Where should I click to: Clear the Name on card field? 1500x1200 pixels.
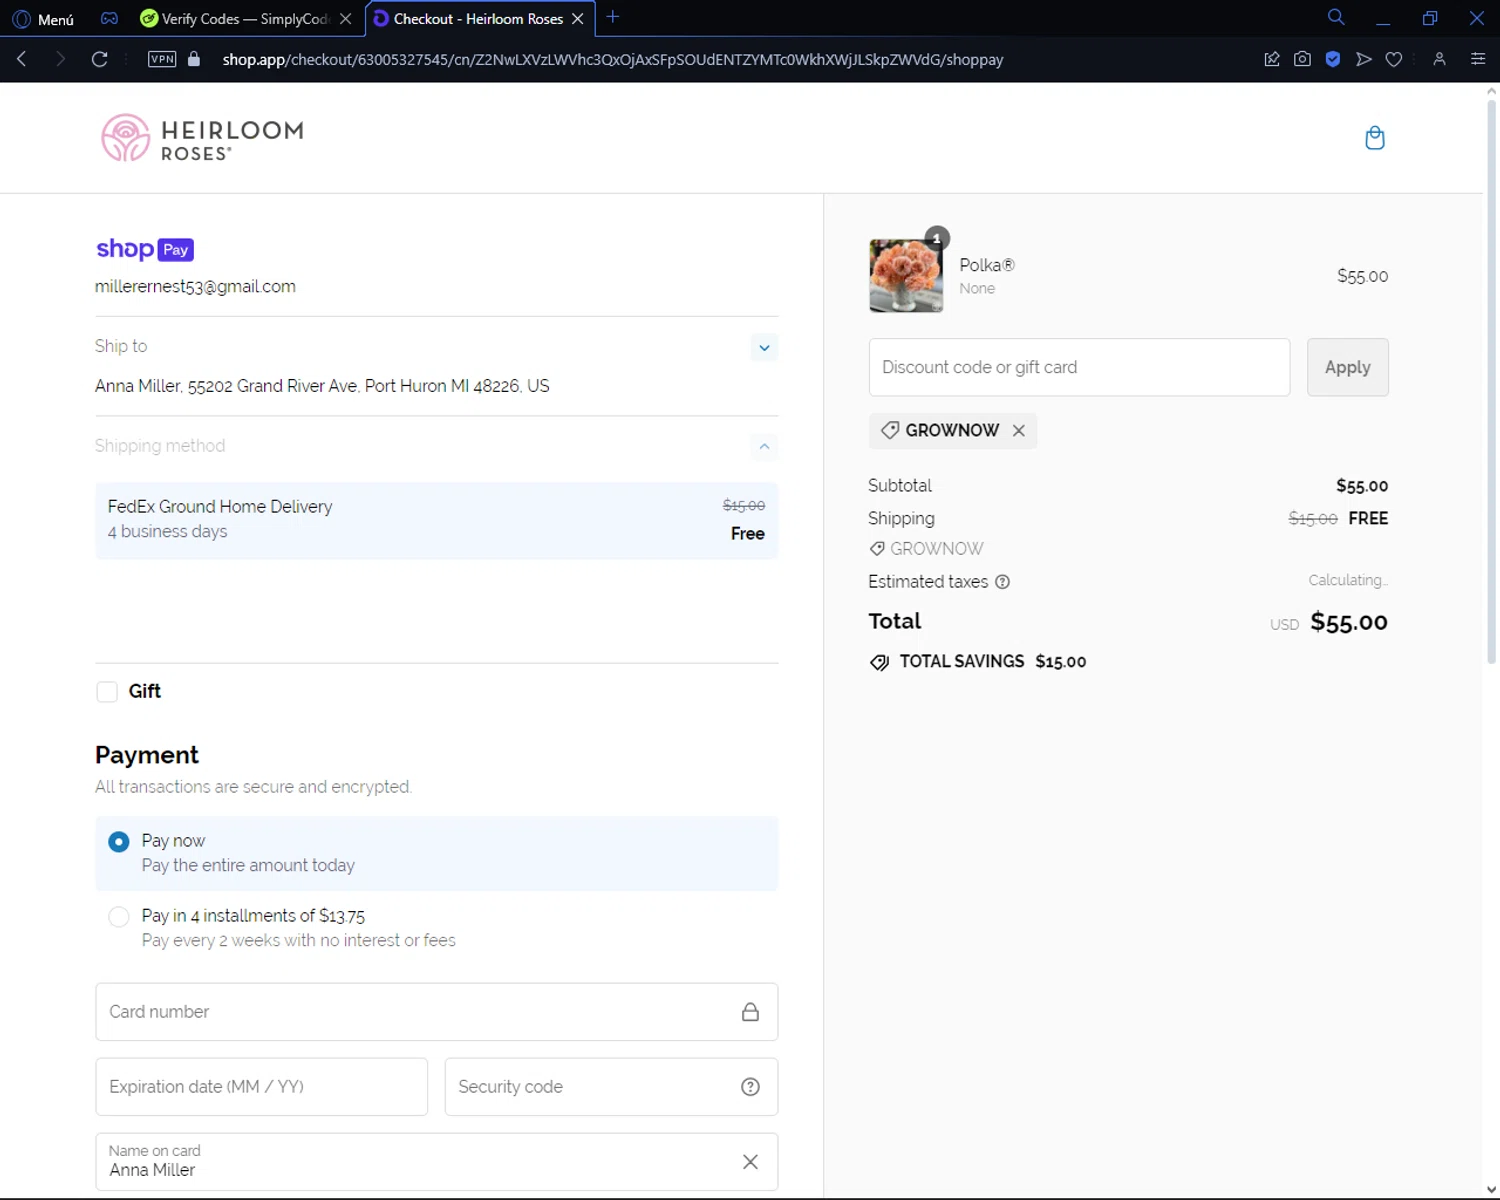click(x=750, y=1162)
